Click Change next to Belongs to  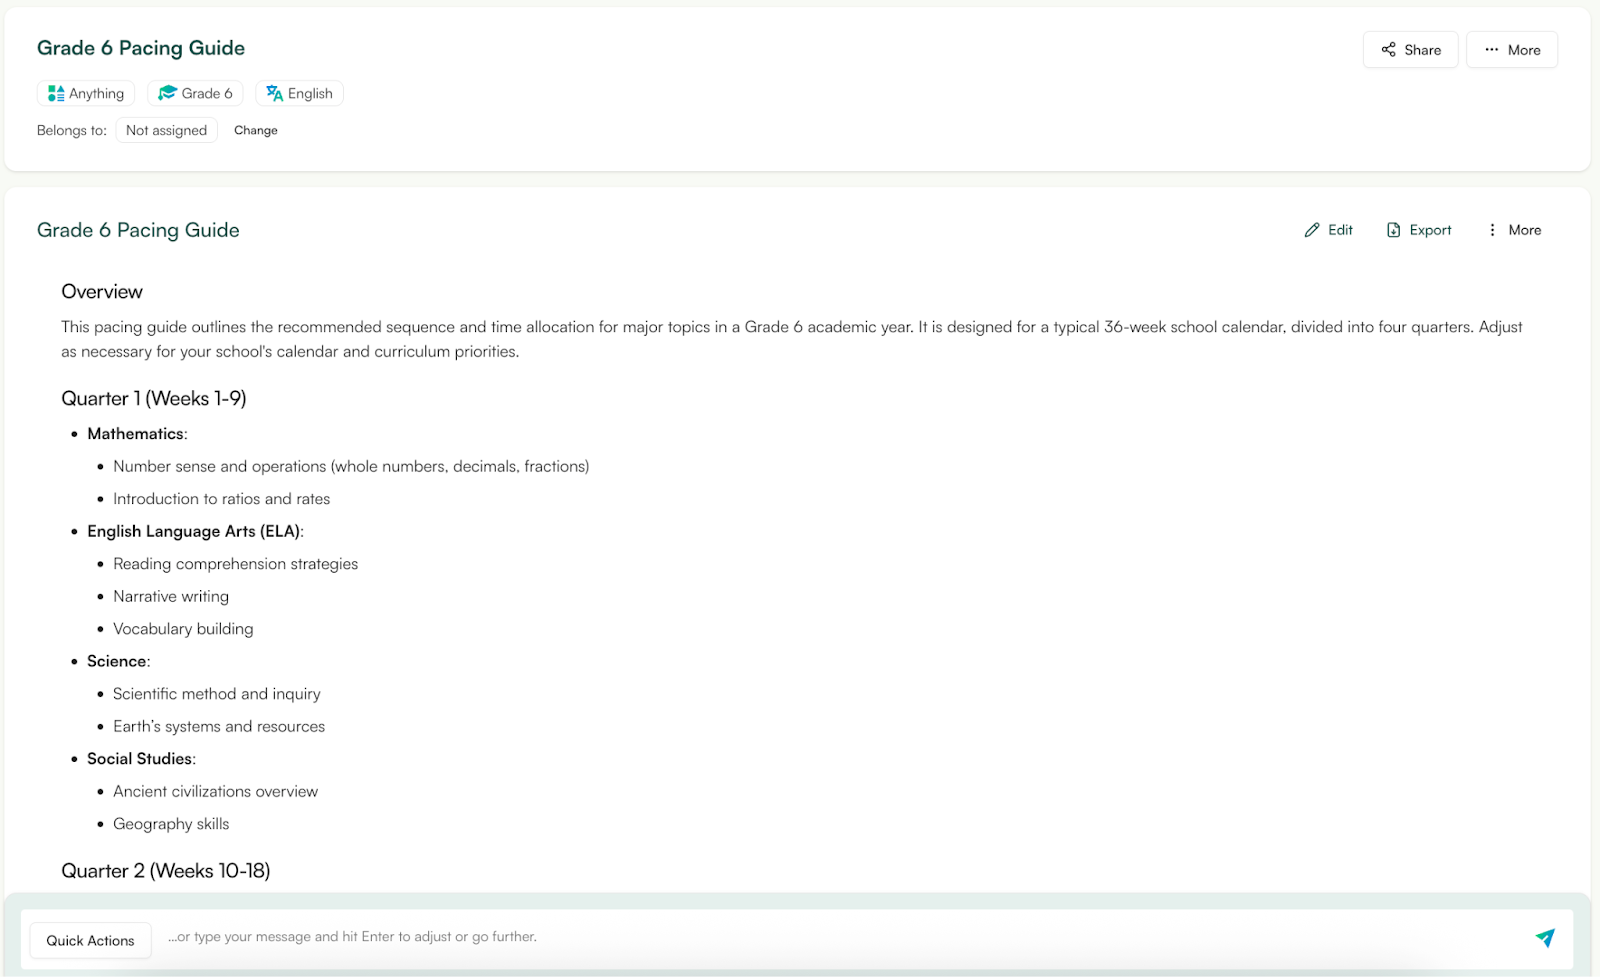tap(256, 130)
